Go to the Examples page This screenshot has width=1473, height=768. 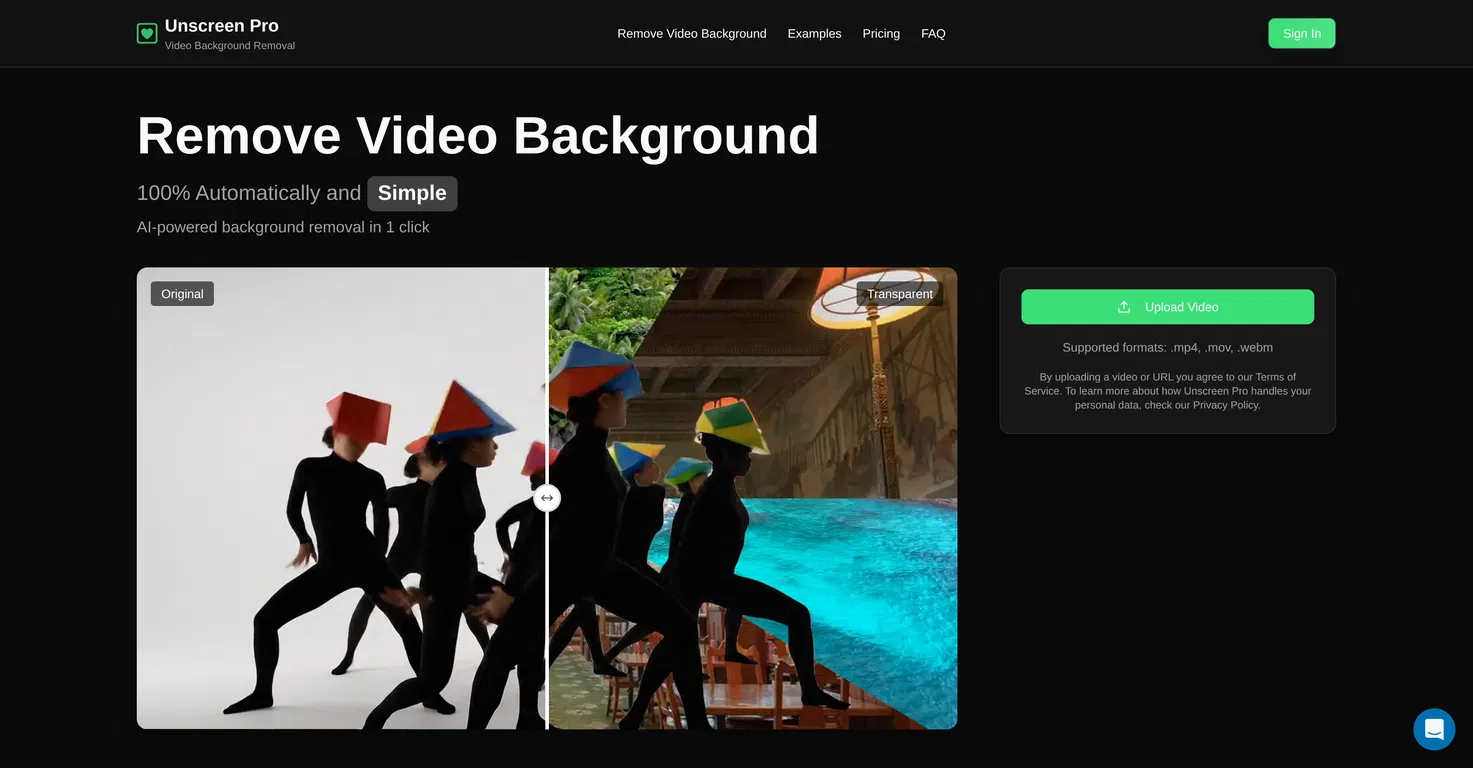(x=814, y=34)
